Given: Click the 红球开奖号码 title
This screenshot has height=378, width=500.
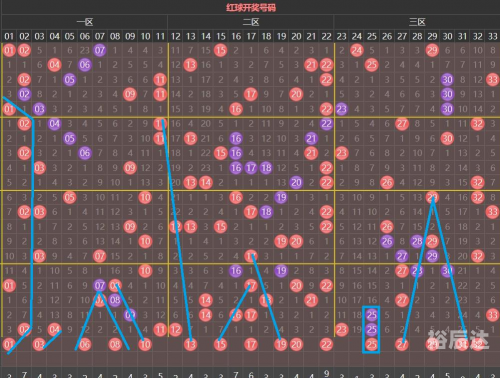Looking at the screenshot, I should point(251,7).
